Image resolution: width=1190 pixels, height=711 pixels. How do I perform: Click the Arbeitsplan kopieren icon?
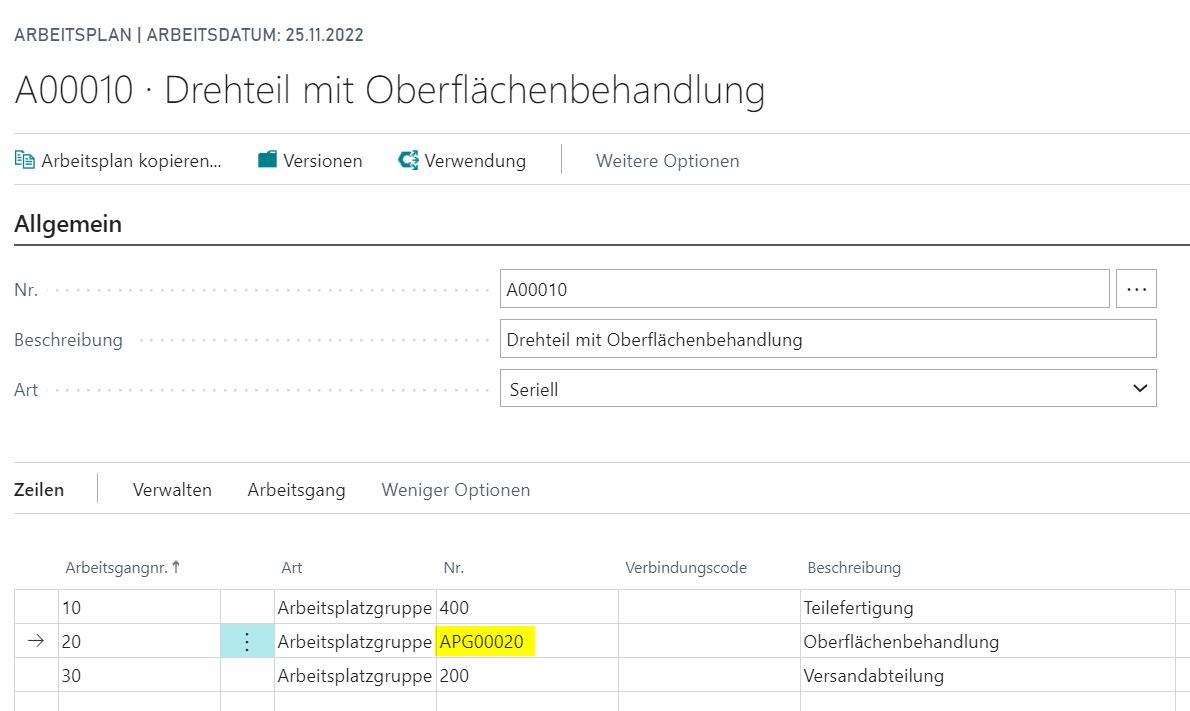tap(25, 160)
